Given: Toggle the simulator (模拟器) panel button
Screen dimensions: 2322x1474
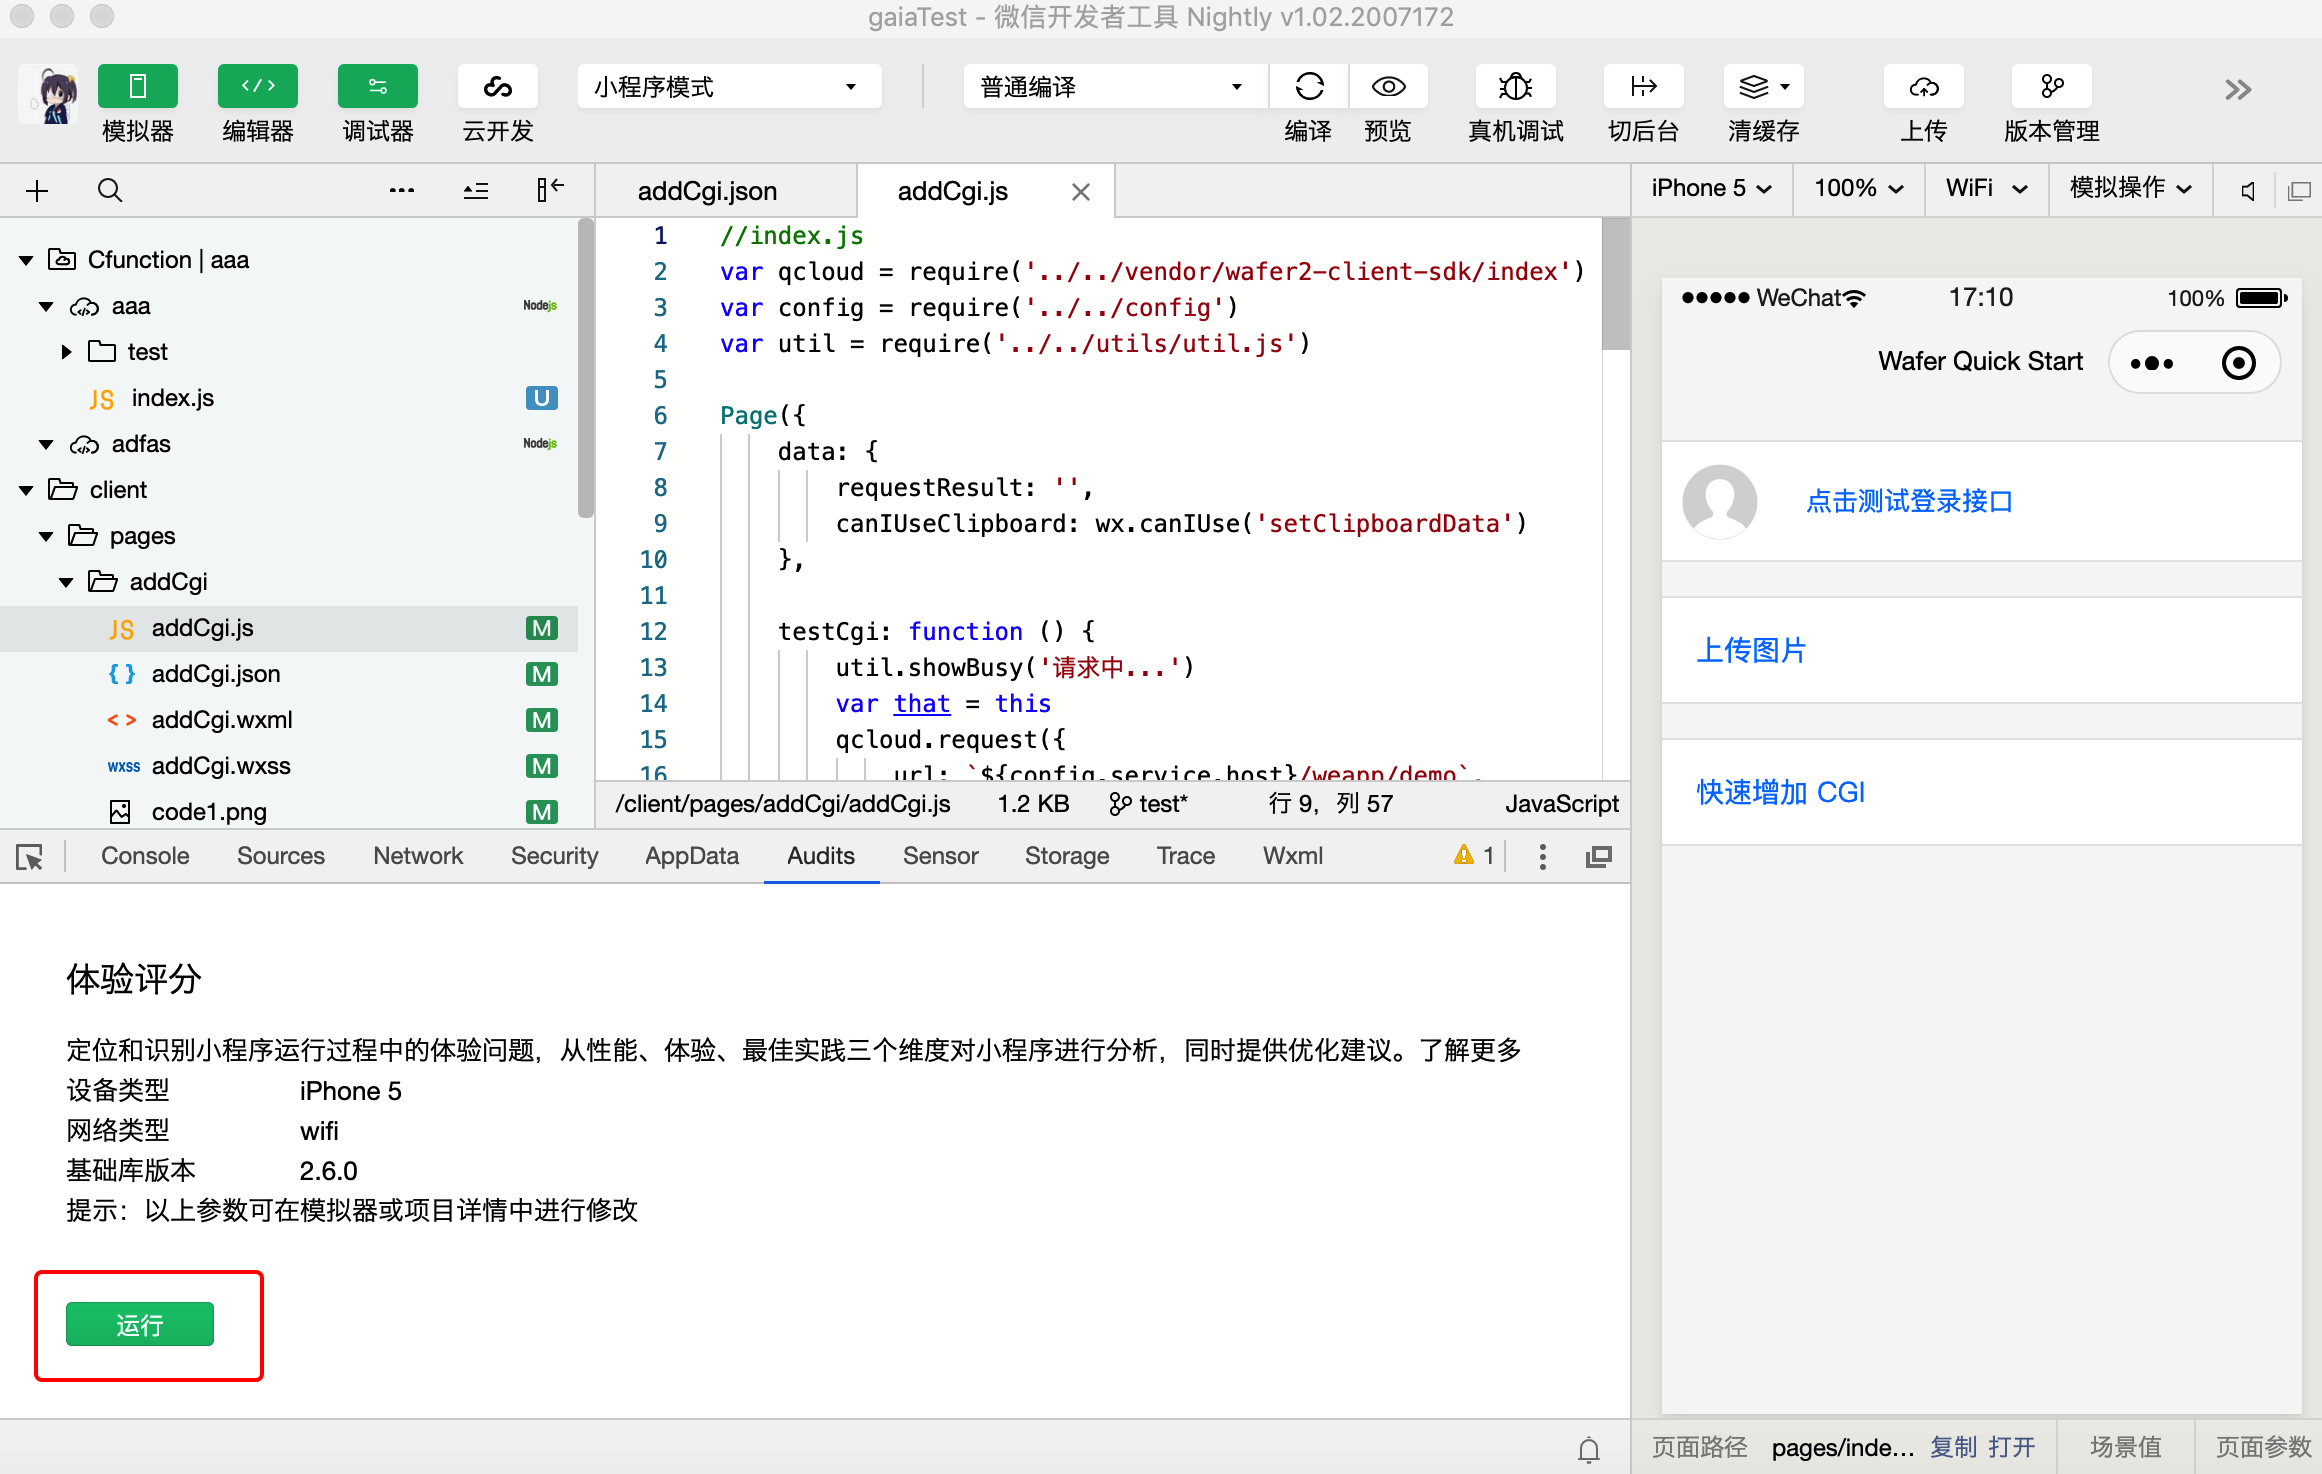Looking at the screenshot, I should point(138,87).
